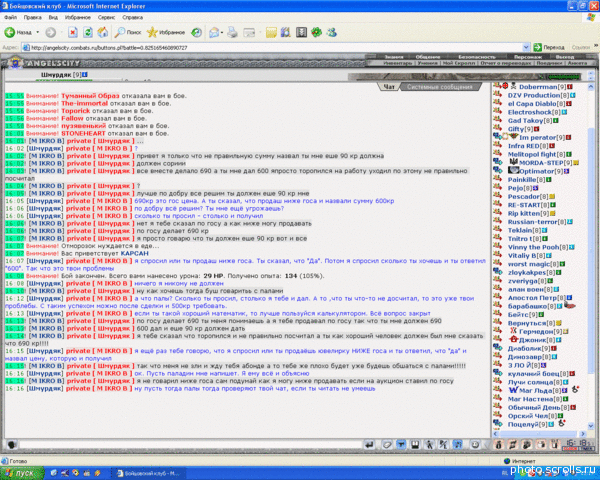This screenshot has width=600, height=480.
Task: Send chat message with enter-arrow icon
Action: pos(369,444)
